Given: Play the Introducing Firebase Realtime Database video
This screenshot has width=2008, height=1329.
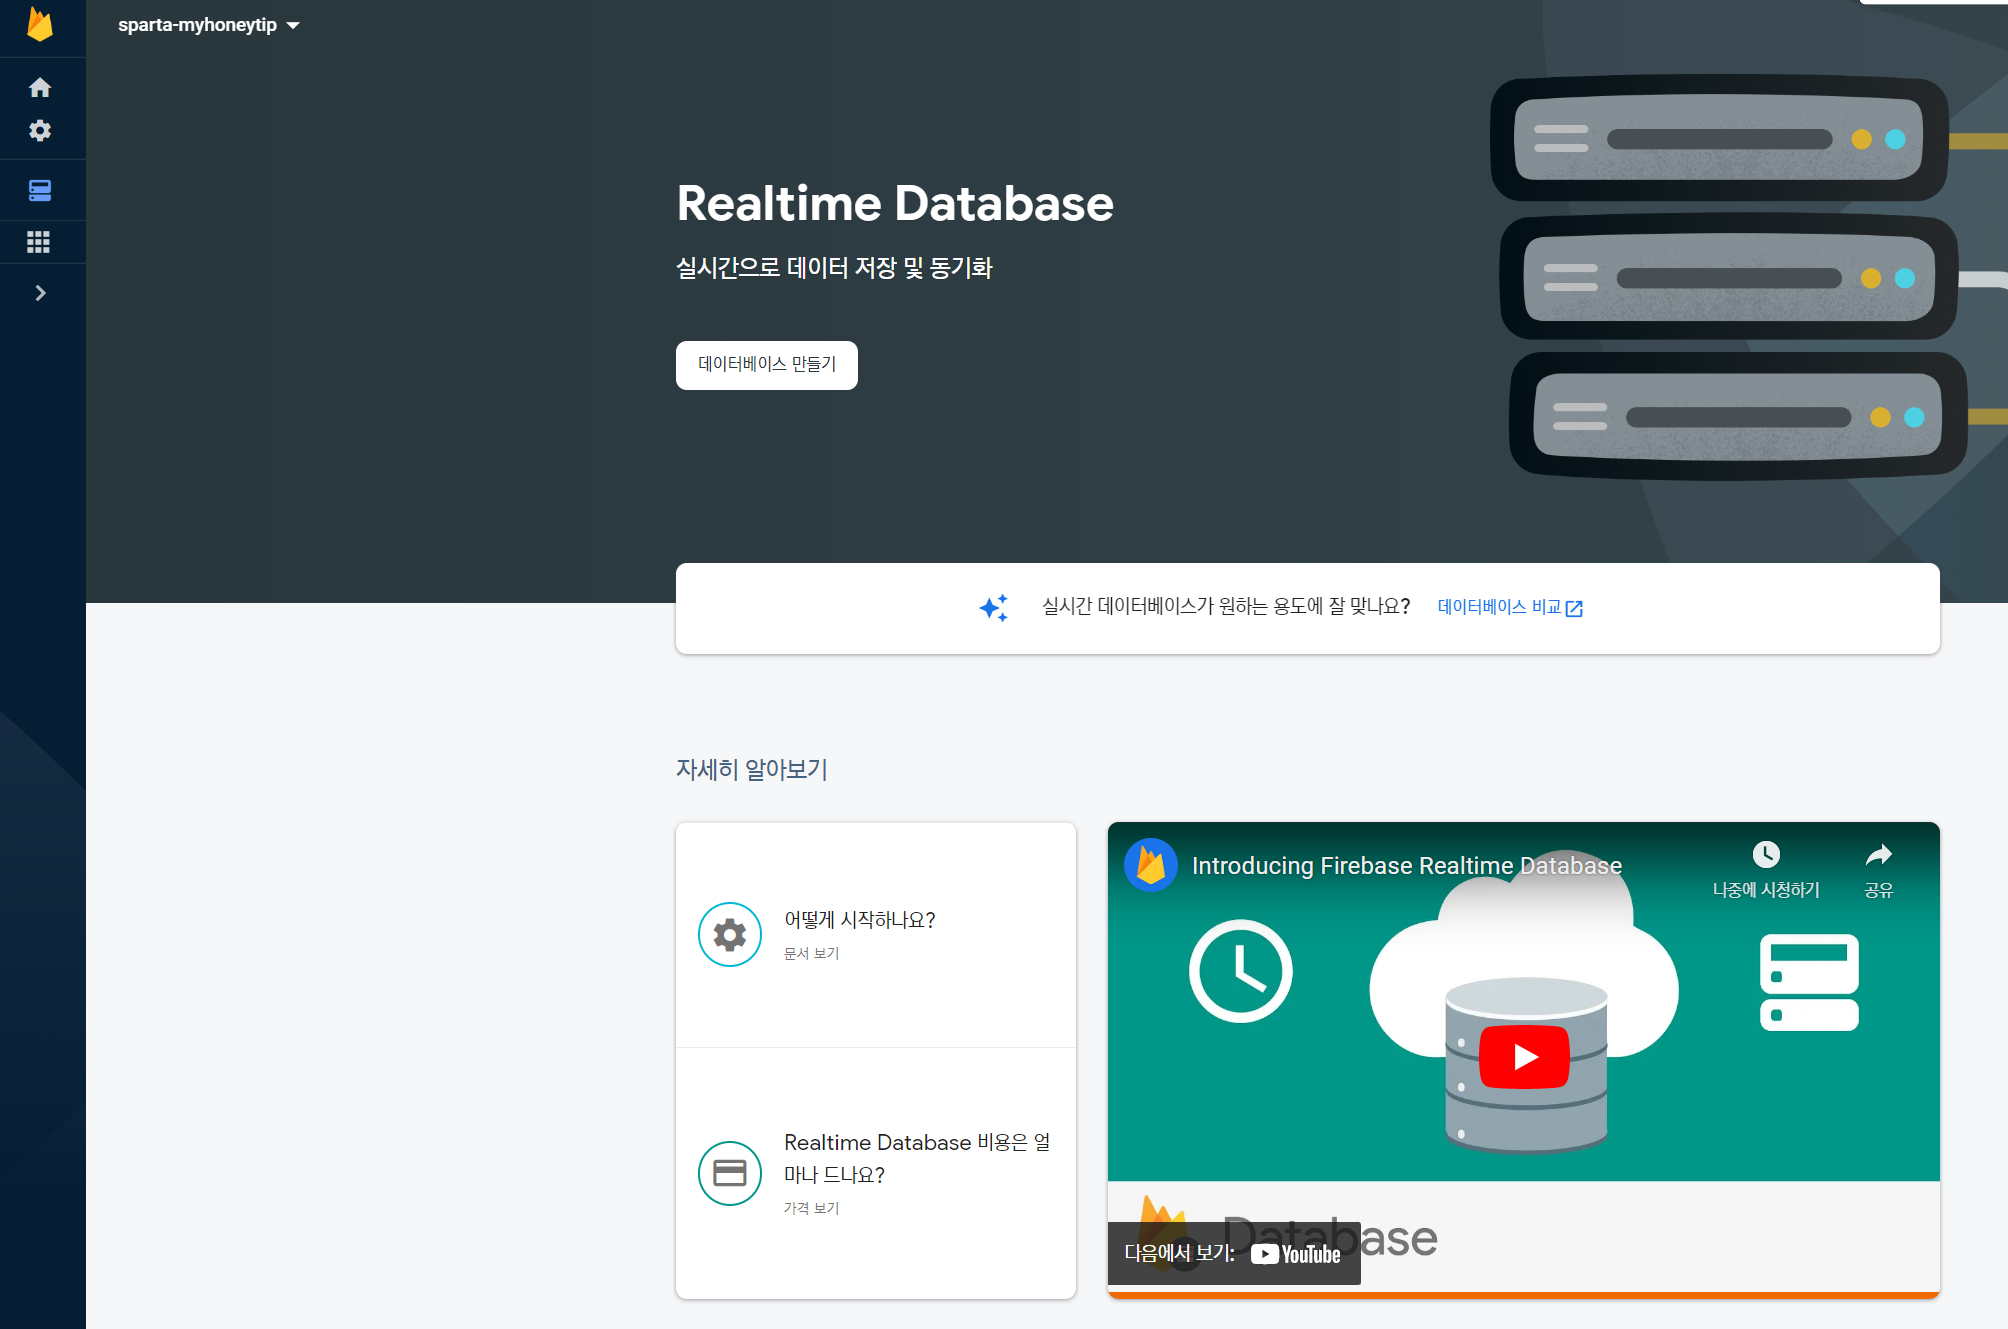Looking at the screenshot, I should click(1524, 1057).
